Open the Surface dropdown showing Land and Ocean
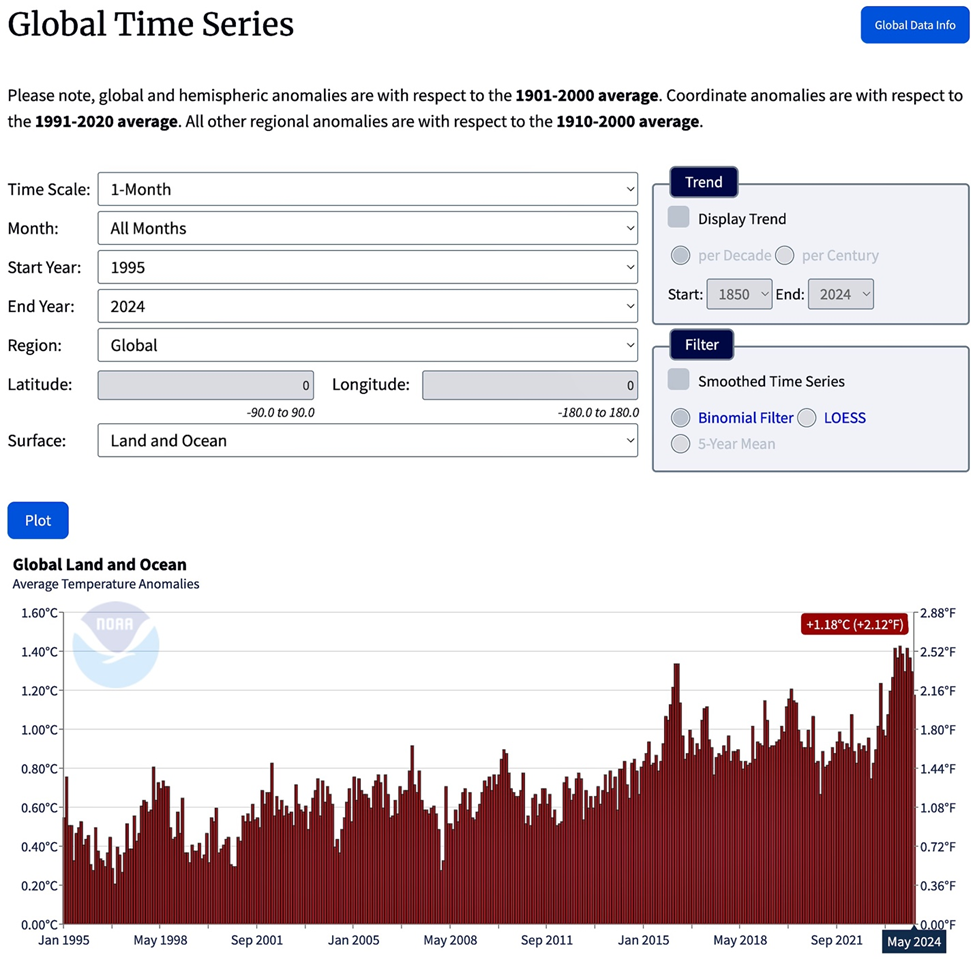The height and width of the screenshot is (959, 975). pos(367,440)
